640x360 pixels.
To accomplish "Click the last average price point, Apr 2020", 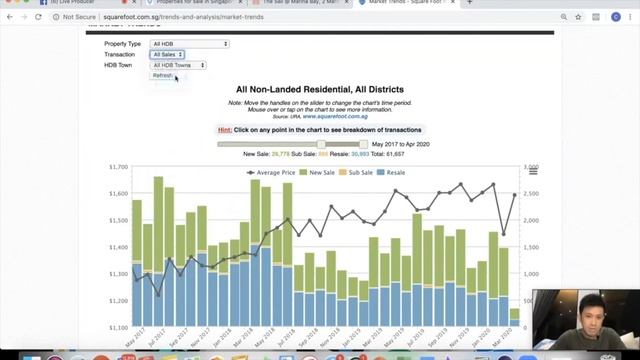I will click(515, 195).
